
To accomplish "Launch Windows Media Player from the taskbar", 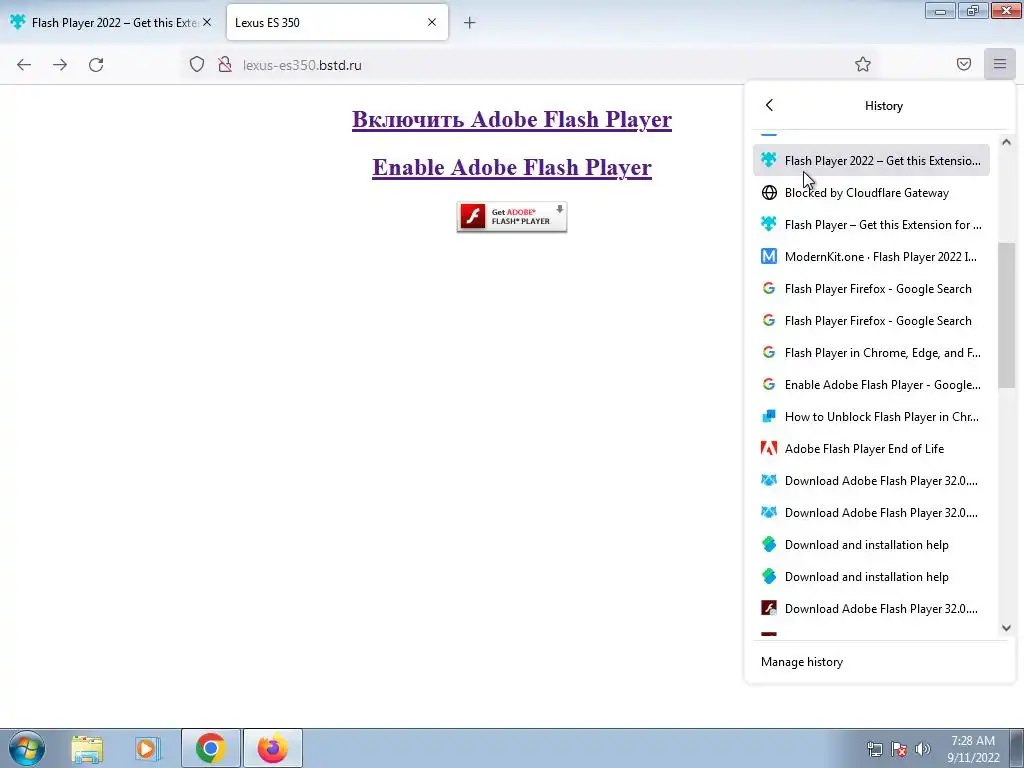I will click(148, 748).
